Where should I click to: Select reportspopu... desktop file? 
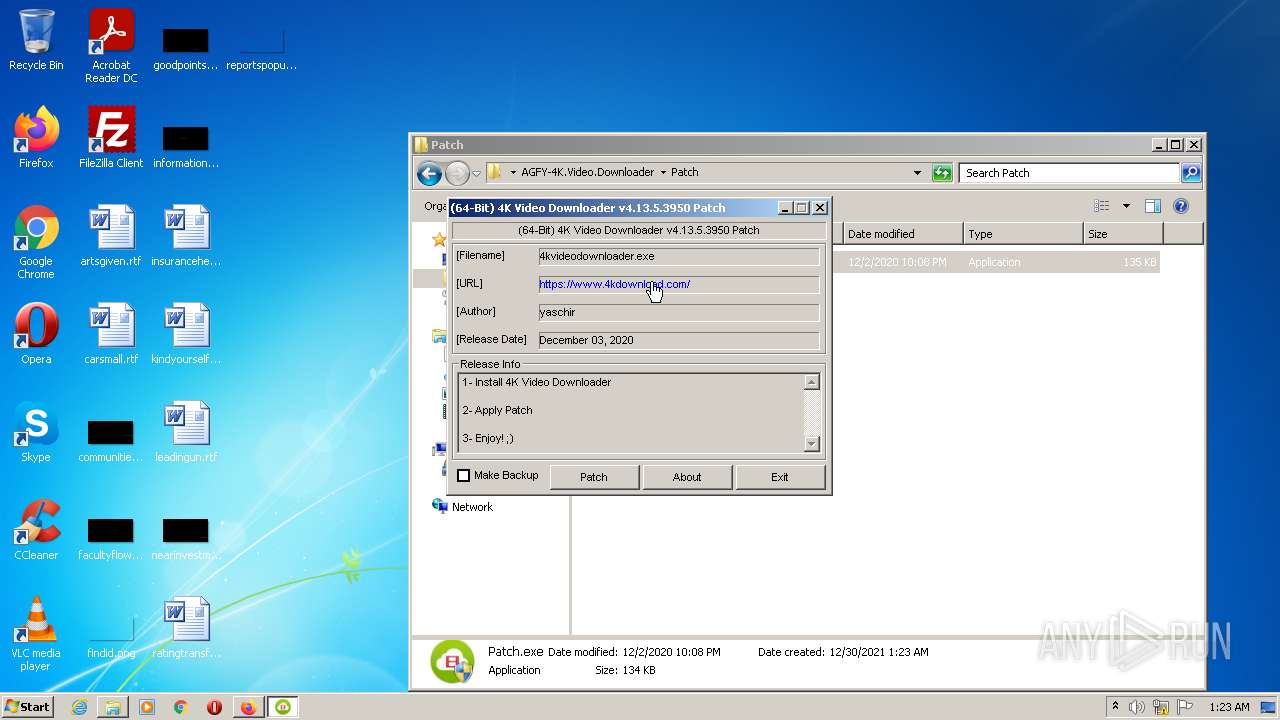click(x=262, y=48)
